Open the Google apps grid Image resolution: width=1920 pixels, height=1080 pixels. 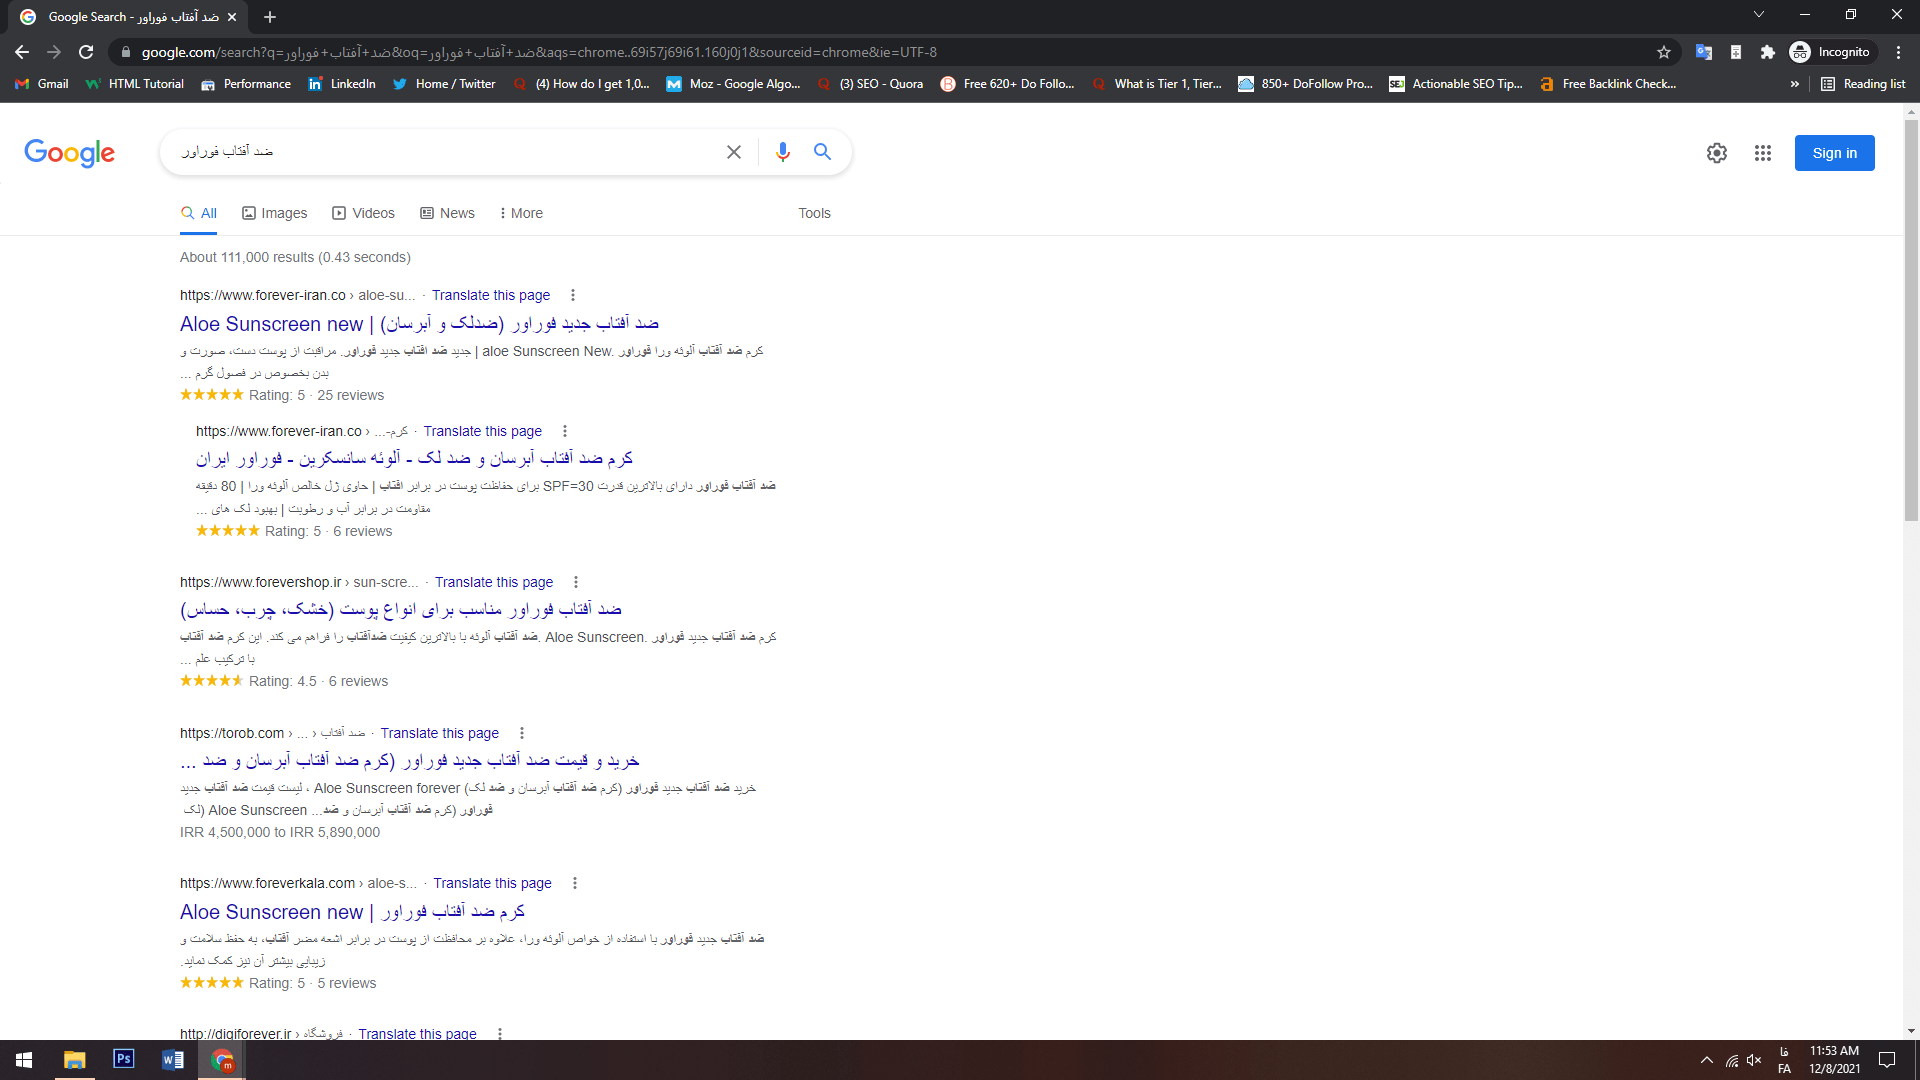point(1763,153)
